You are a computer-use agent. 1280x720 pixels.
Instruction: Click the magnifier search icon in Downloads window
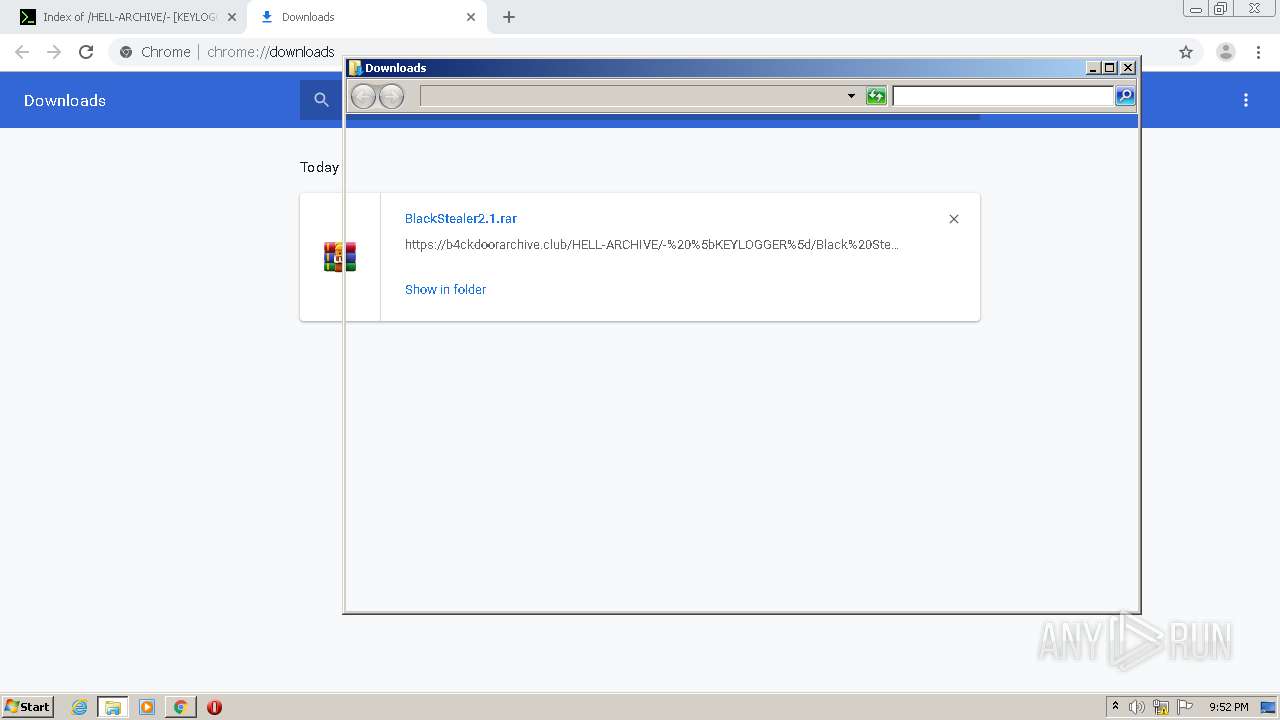1125,96
